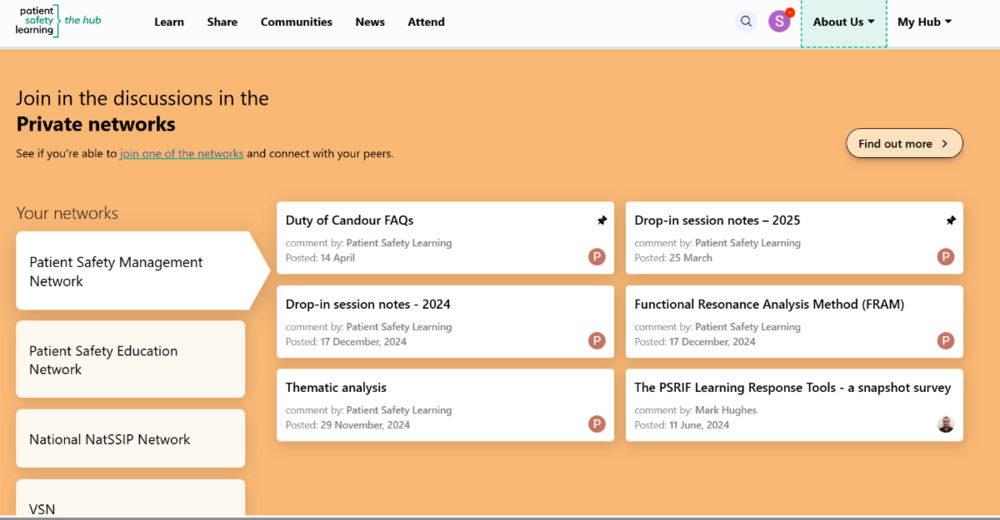This screenshot has width=1000, height=520.
Task: Click 'Posted: 25 March' date text
Action: pyautogui.click(x=673, y=258)
